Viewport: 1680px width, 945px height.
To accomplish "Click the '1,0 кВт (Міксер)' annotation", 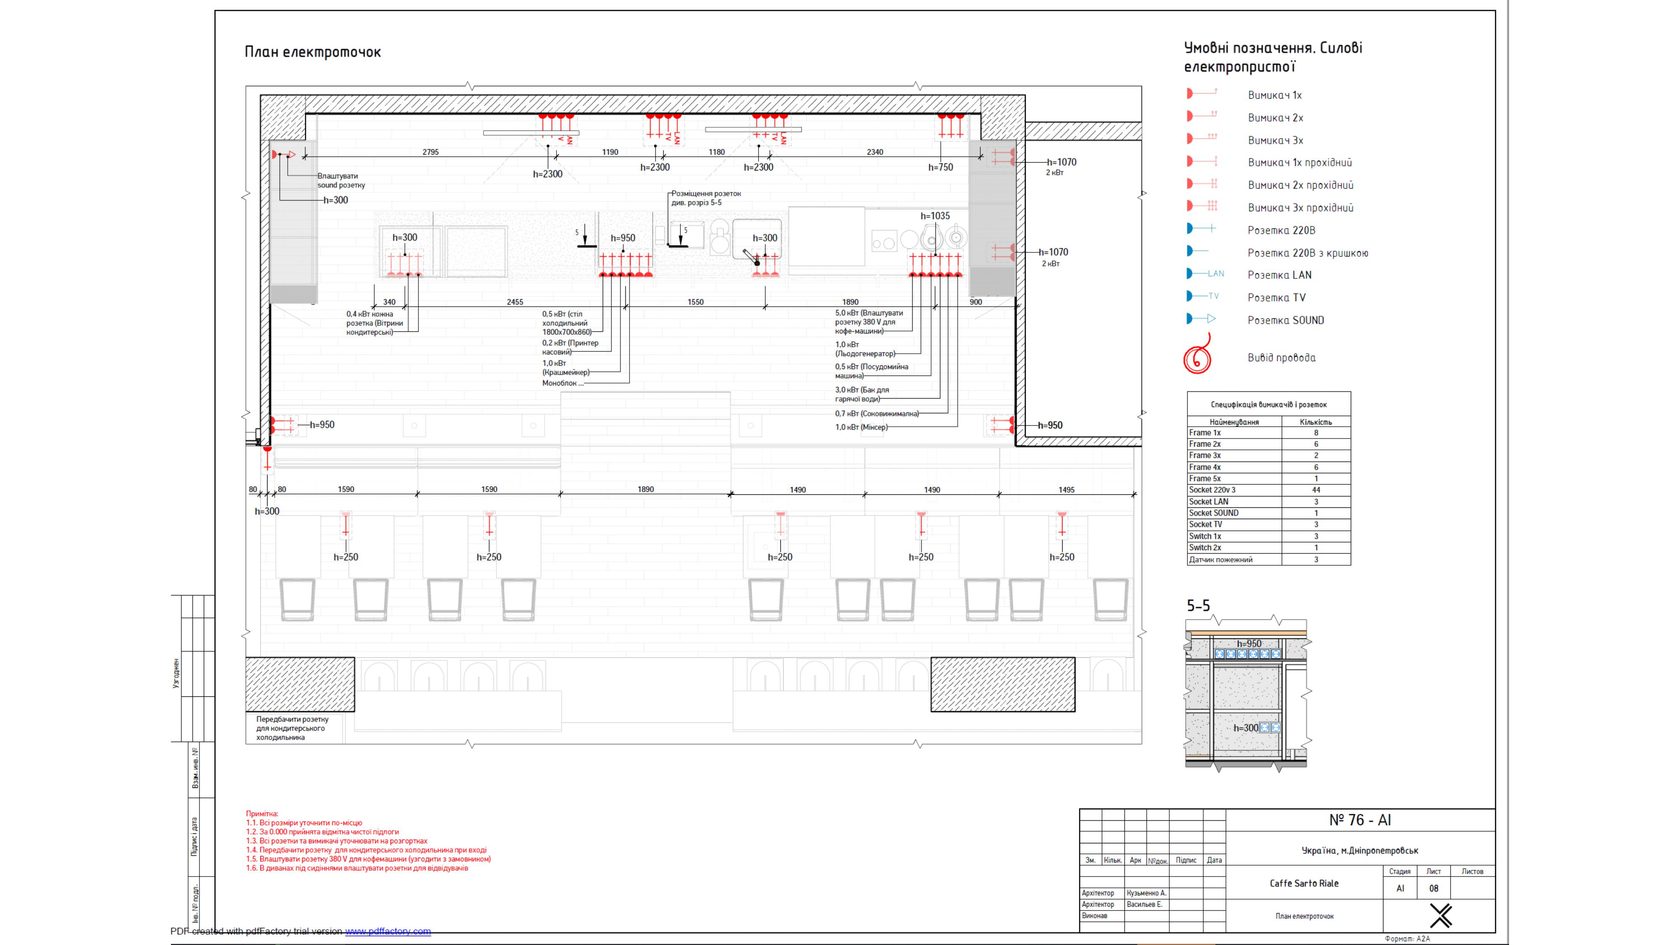I will (861, 427).
